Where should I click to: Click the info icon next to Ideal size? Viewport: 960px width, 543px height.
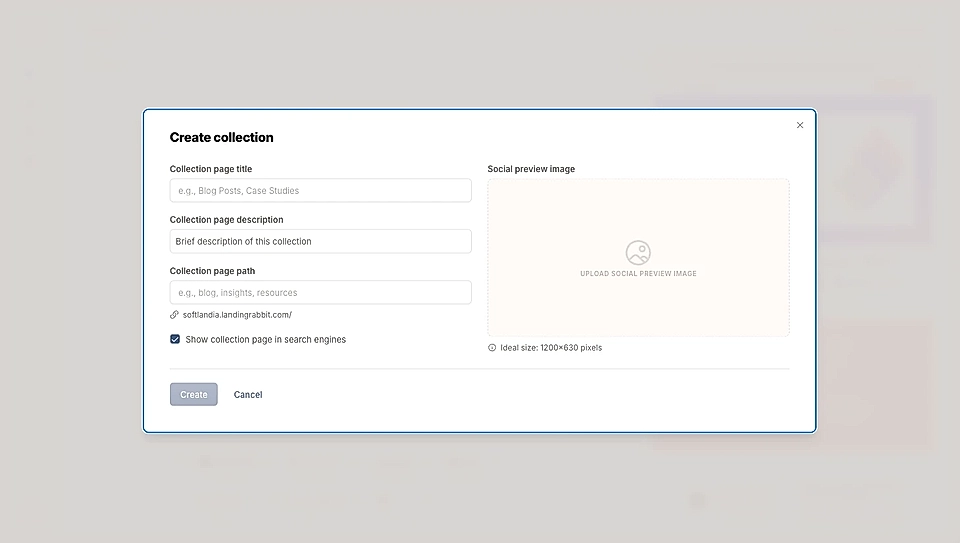click(492, 348)
